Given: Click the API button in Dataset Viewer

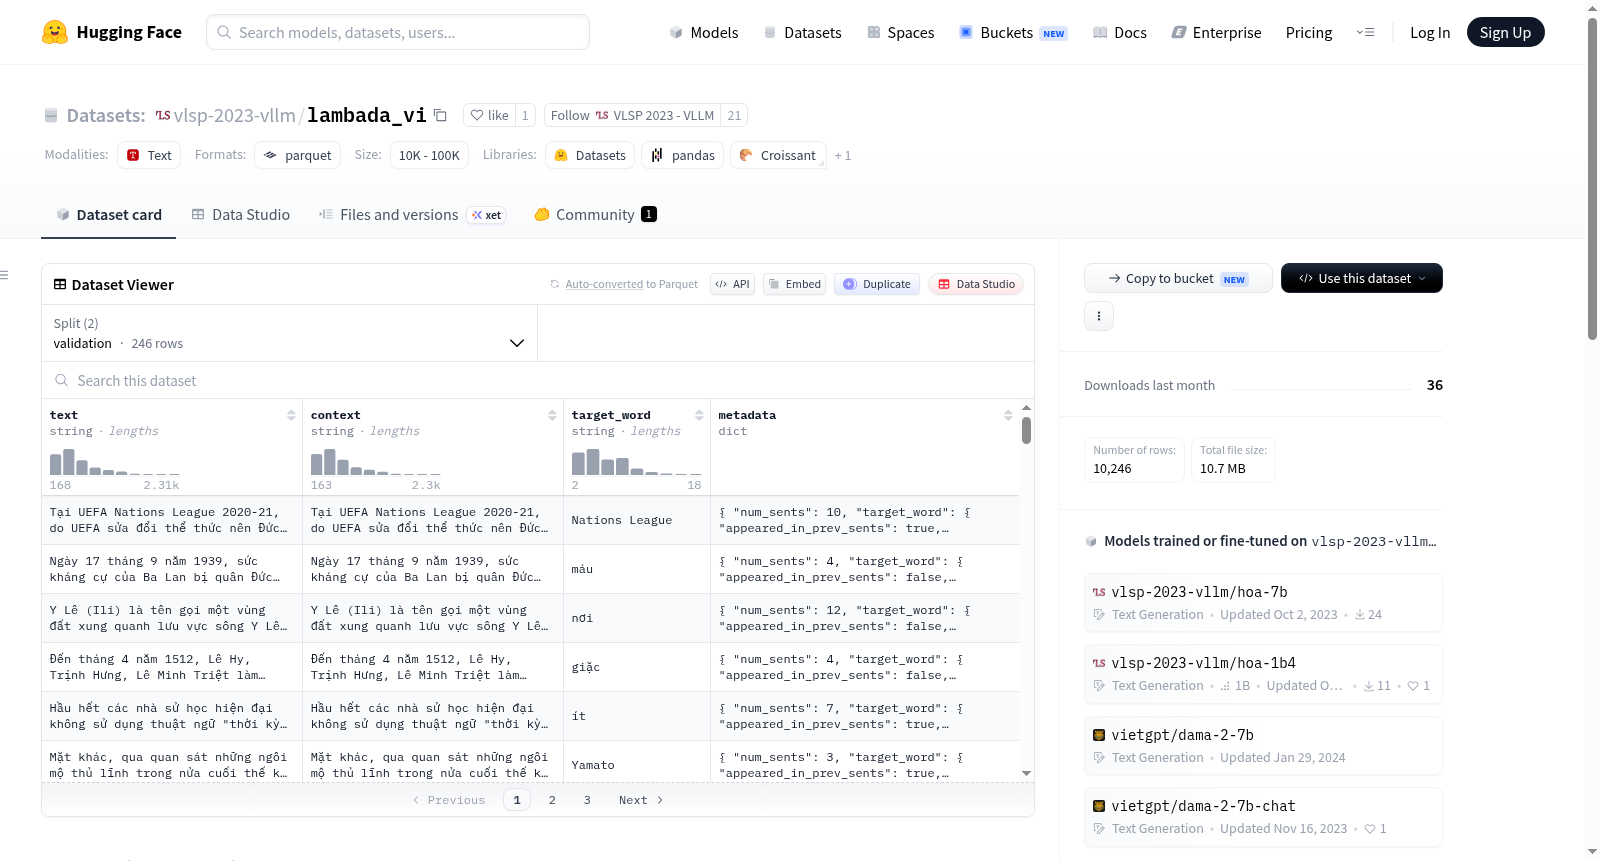Looking at the screenshot, I should (732, 284).
